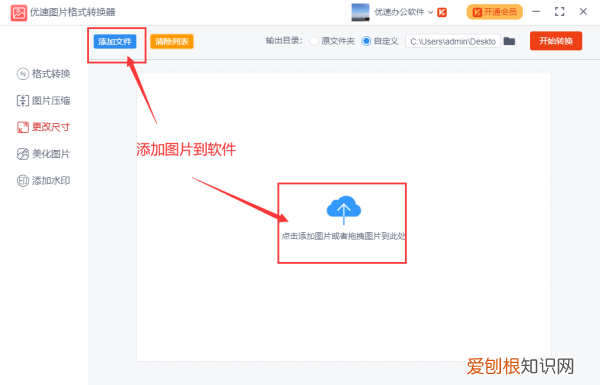Toggle fullscreen via the maximize icon
Screen dimensions: 600x385
[559, 12]
